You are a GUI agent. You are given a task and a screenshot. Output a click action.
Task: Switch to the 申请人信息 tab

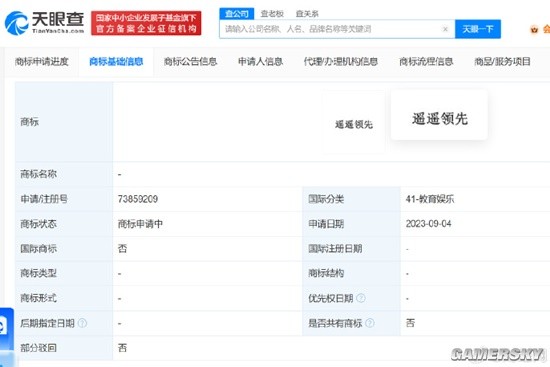click(x=260, y=62)
